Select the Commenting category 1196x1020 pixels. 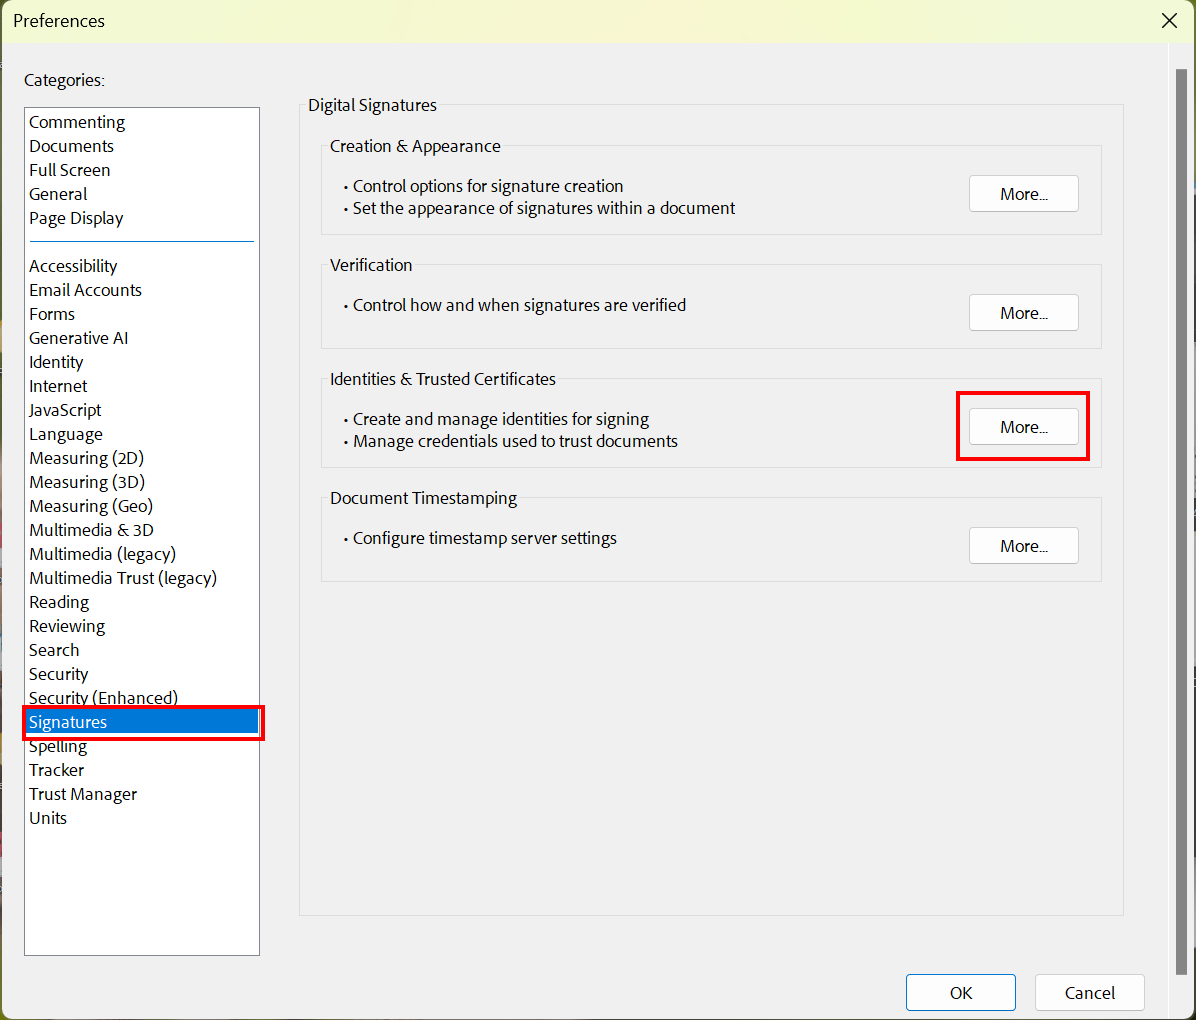click(77, 121)
